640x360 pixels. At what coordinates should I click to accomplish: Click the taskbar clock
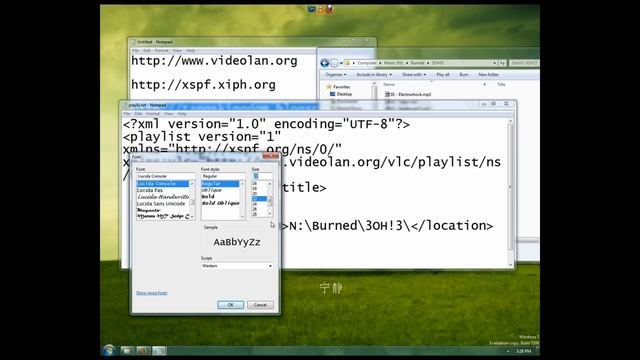524,351
